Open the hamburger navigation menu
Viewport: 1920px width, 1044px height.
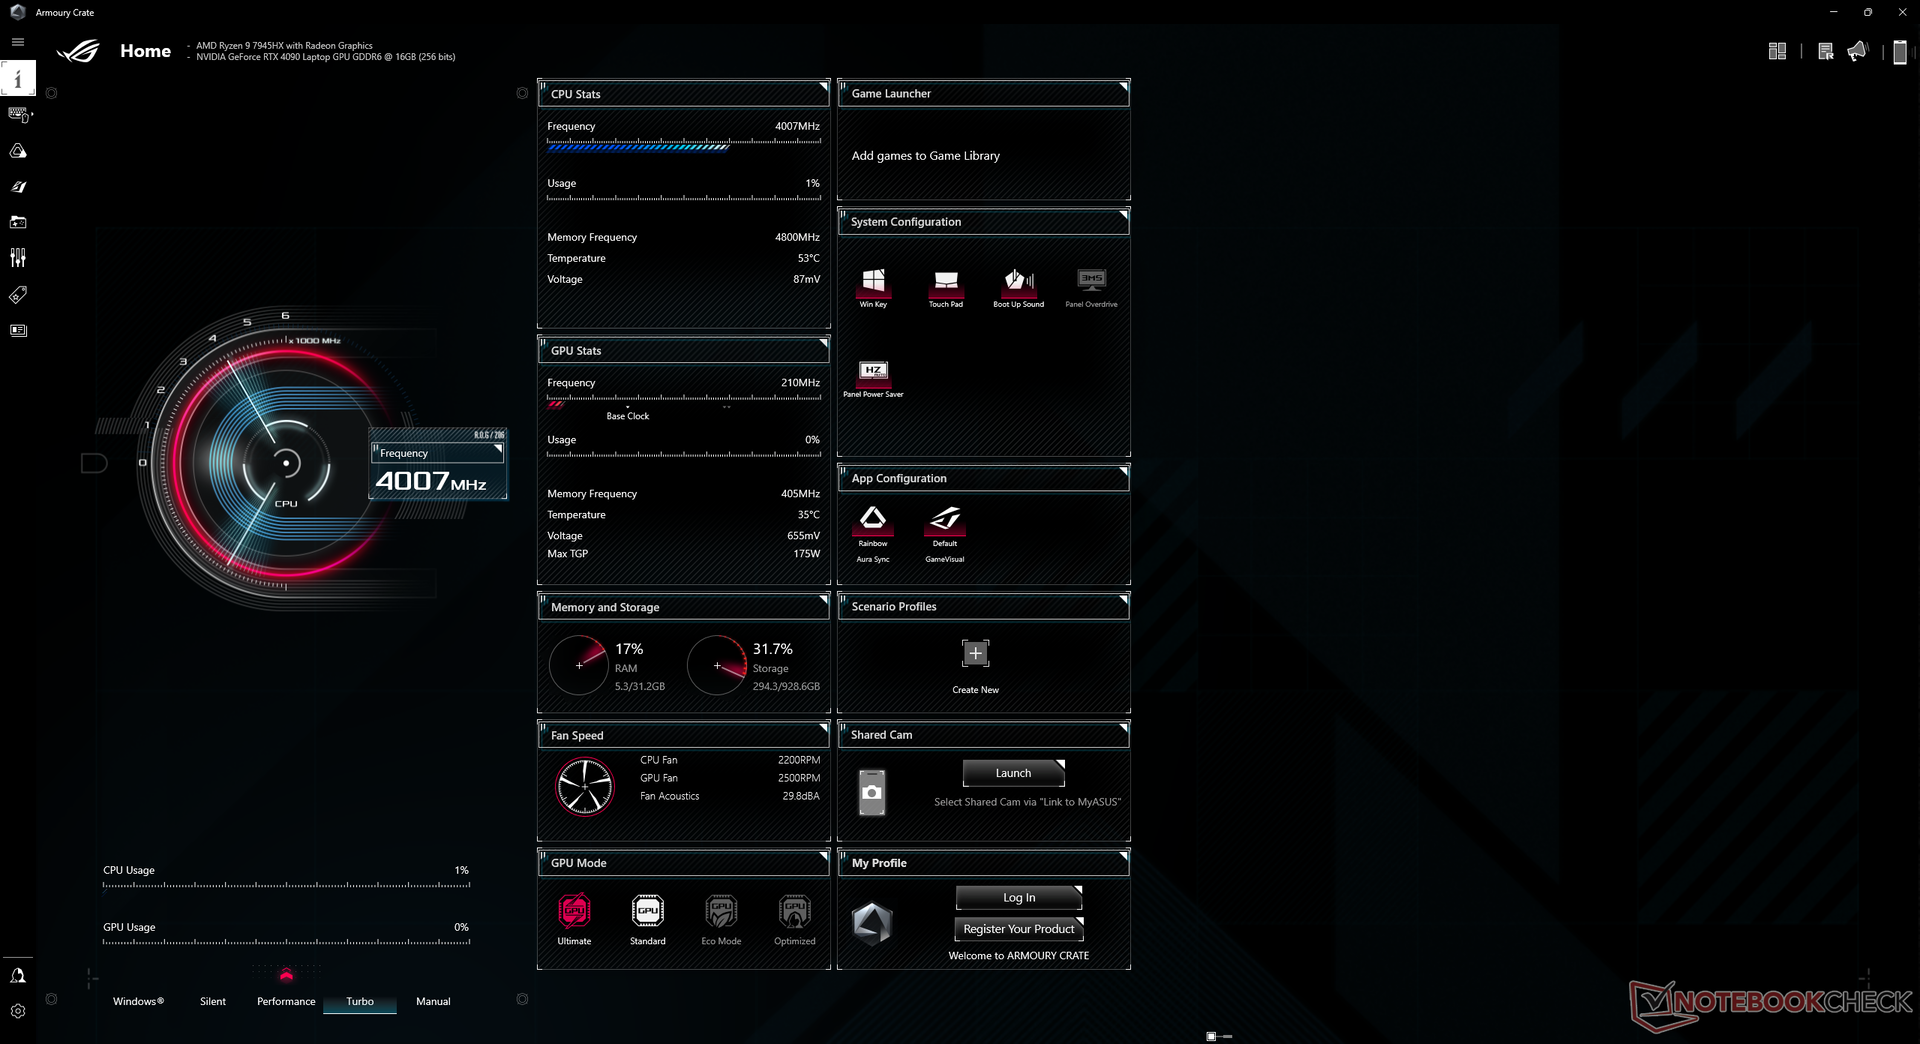point(18,42)
